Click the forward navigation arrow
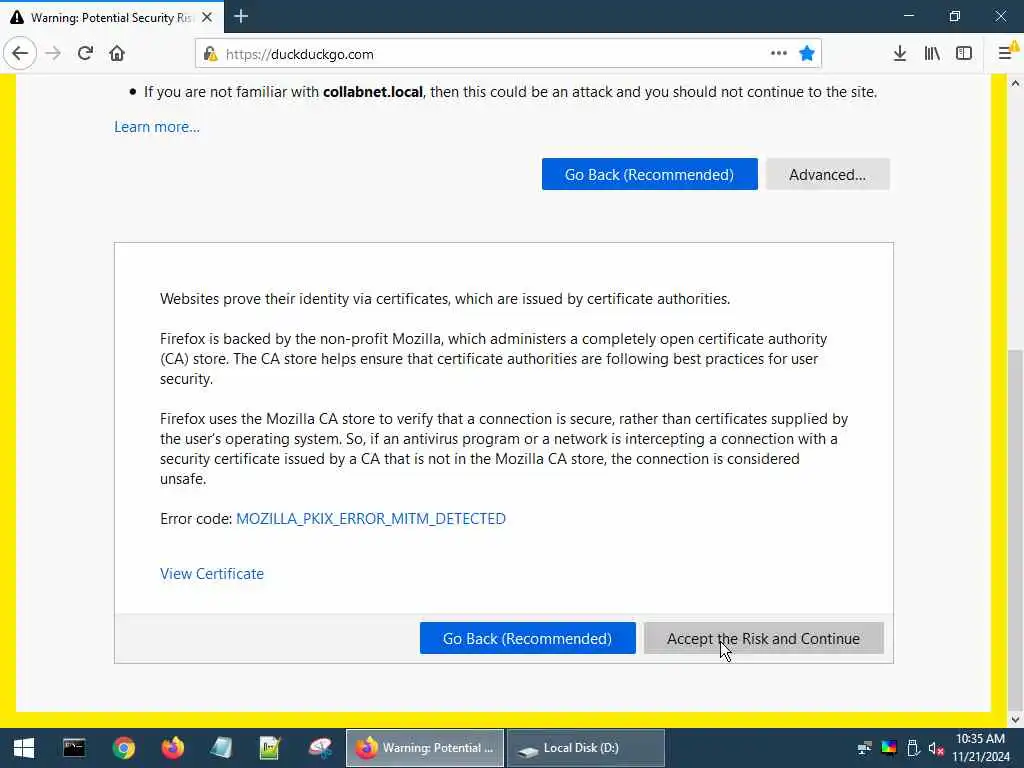Image resolution: width=1024 pixels, height=768 pixels. point(53,54)
